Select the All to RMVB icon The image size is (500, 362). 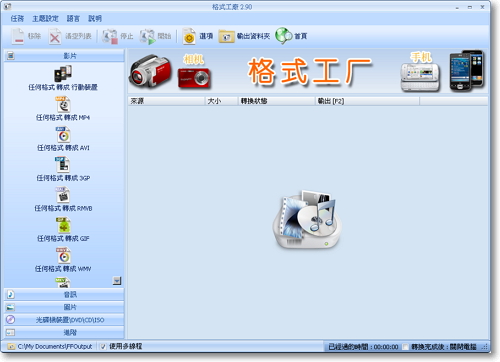point(63,195)
